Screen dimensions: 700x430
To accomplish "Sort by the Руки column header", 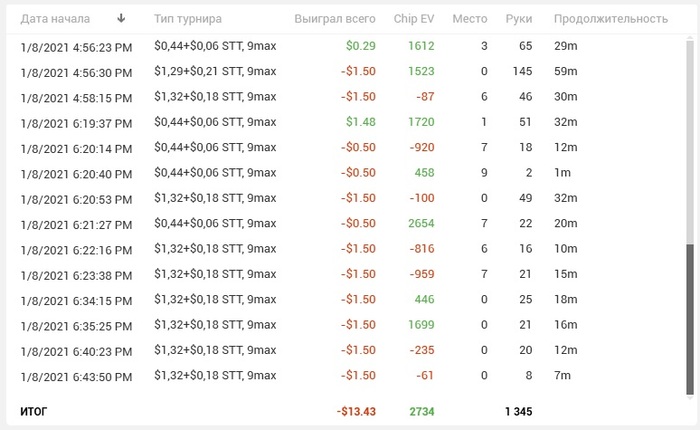I will pos(518,18).
